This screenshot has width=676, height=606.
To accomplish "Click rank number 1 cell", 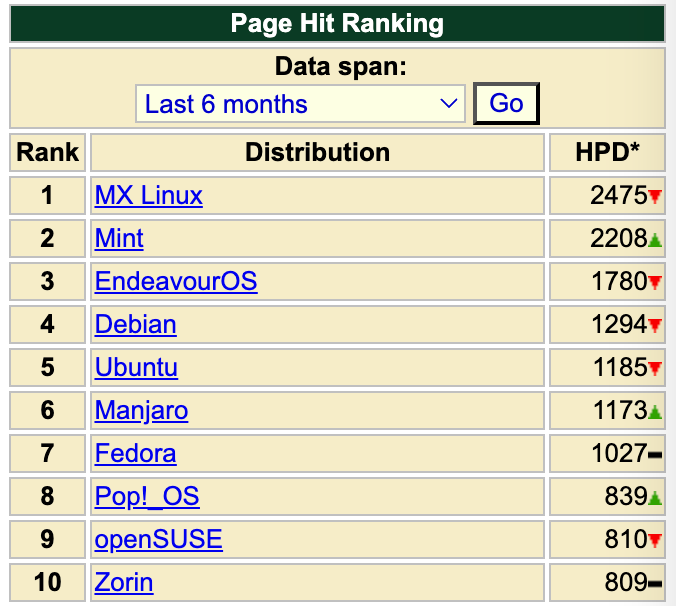I will 47,195.
